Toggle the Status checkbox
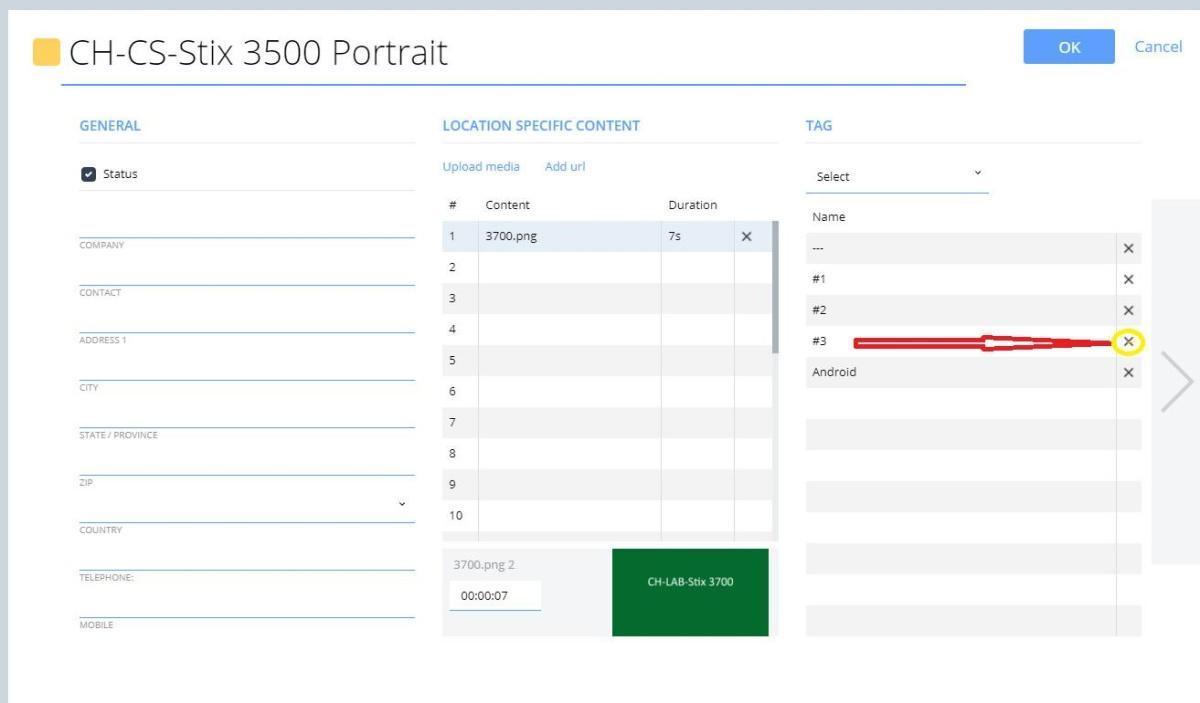 88,174
